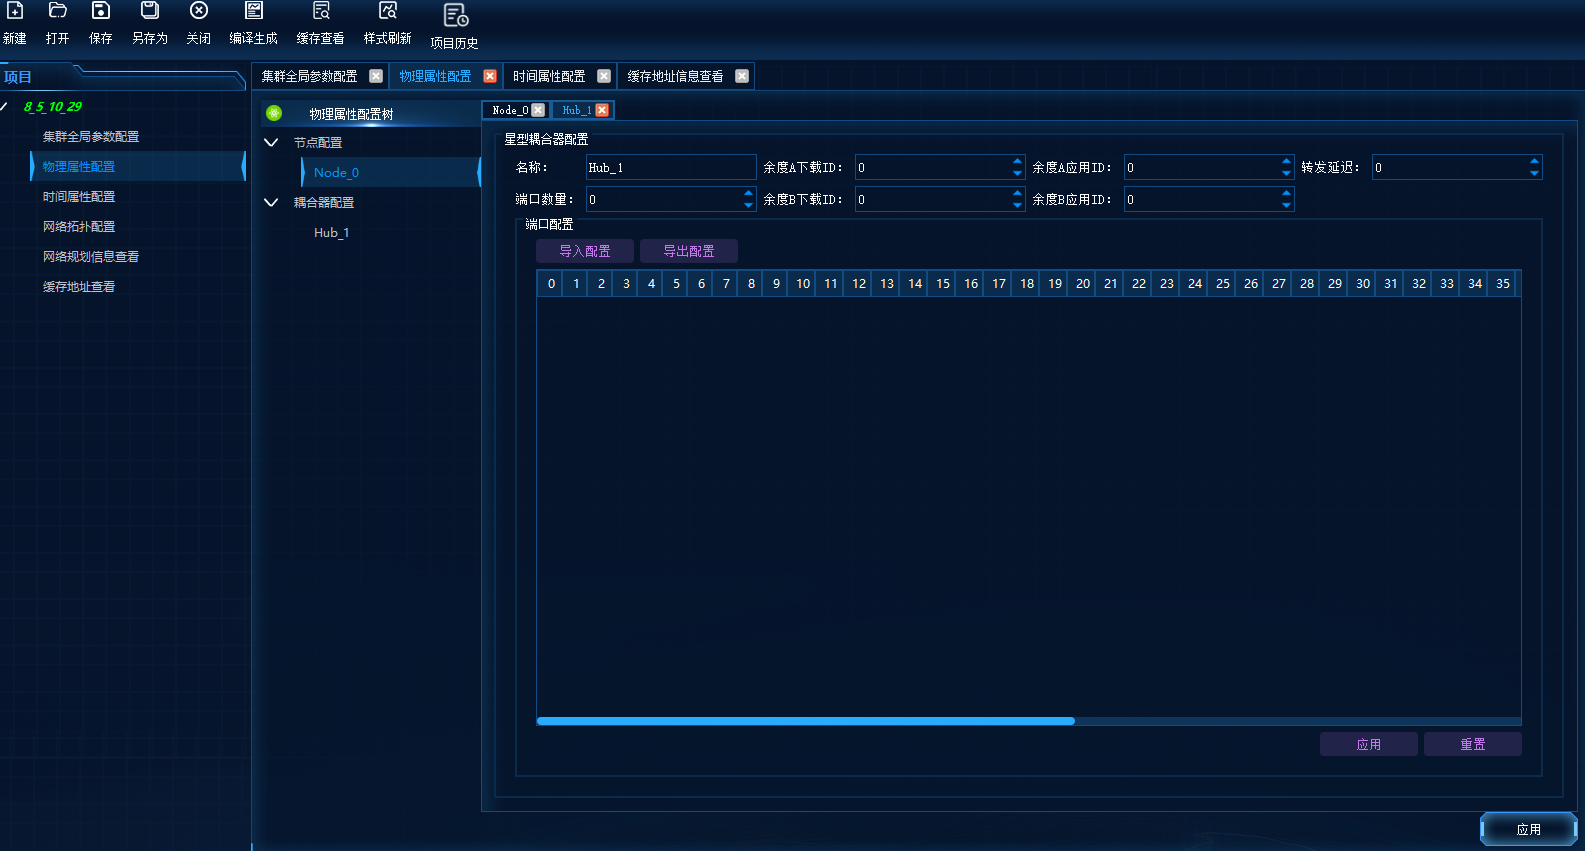The image size is (1585, 851).
Task: Switch to the 时间属性配置 tab
Action: [549, 76]
